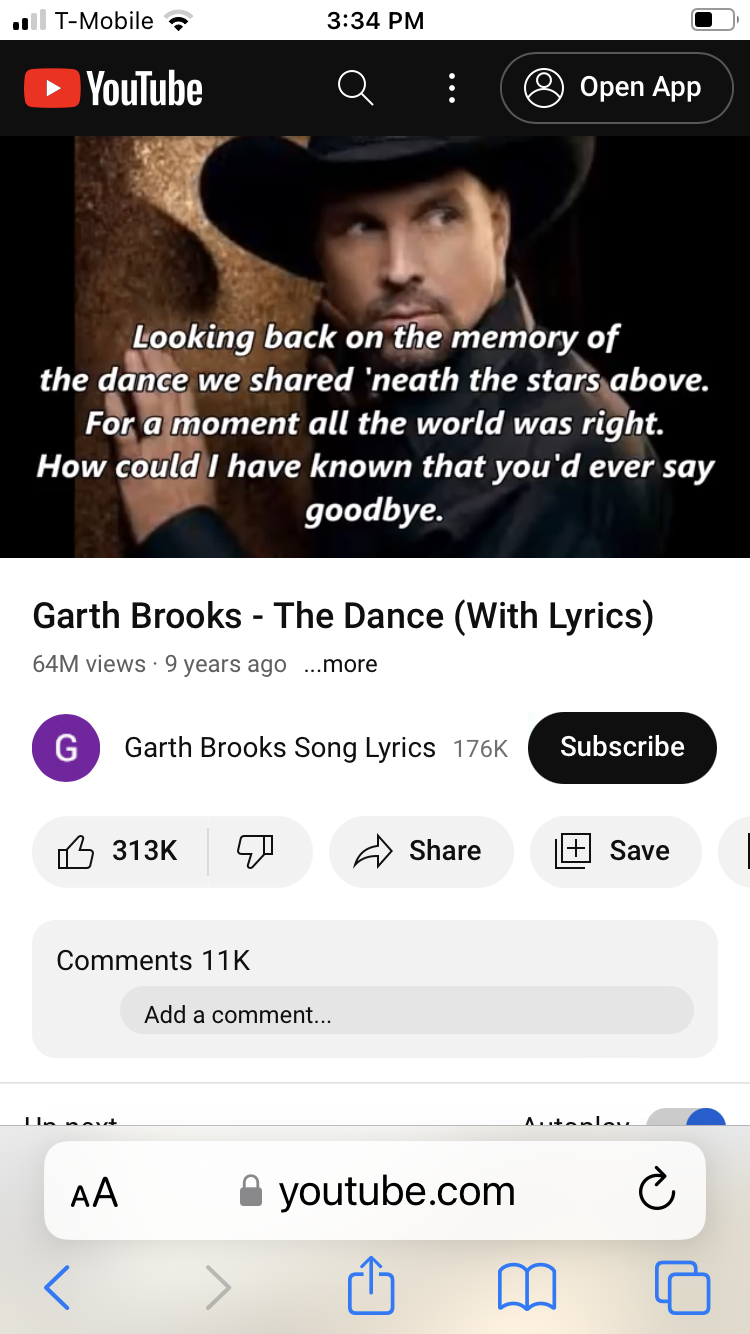Open YouTube search with magnifier icon
This screenshot has width=750, height=1334.
point(355,88)
